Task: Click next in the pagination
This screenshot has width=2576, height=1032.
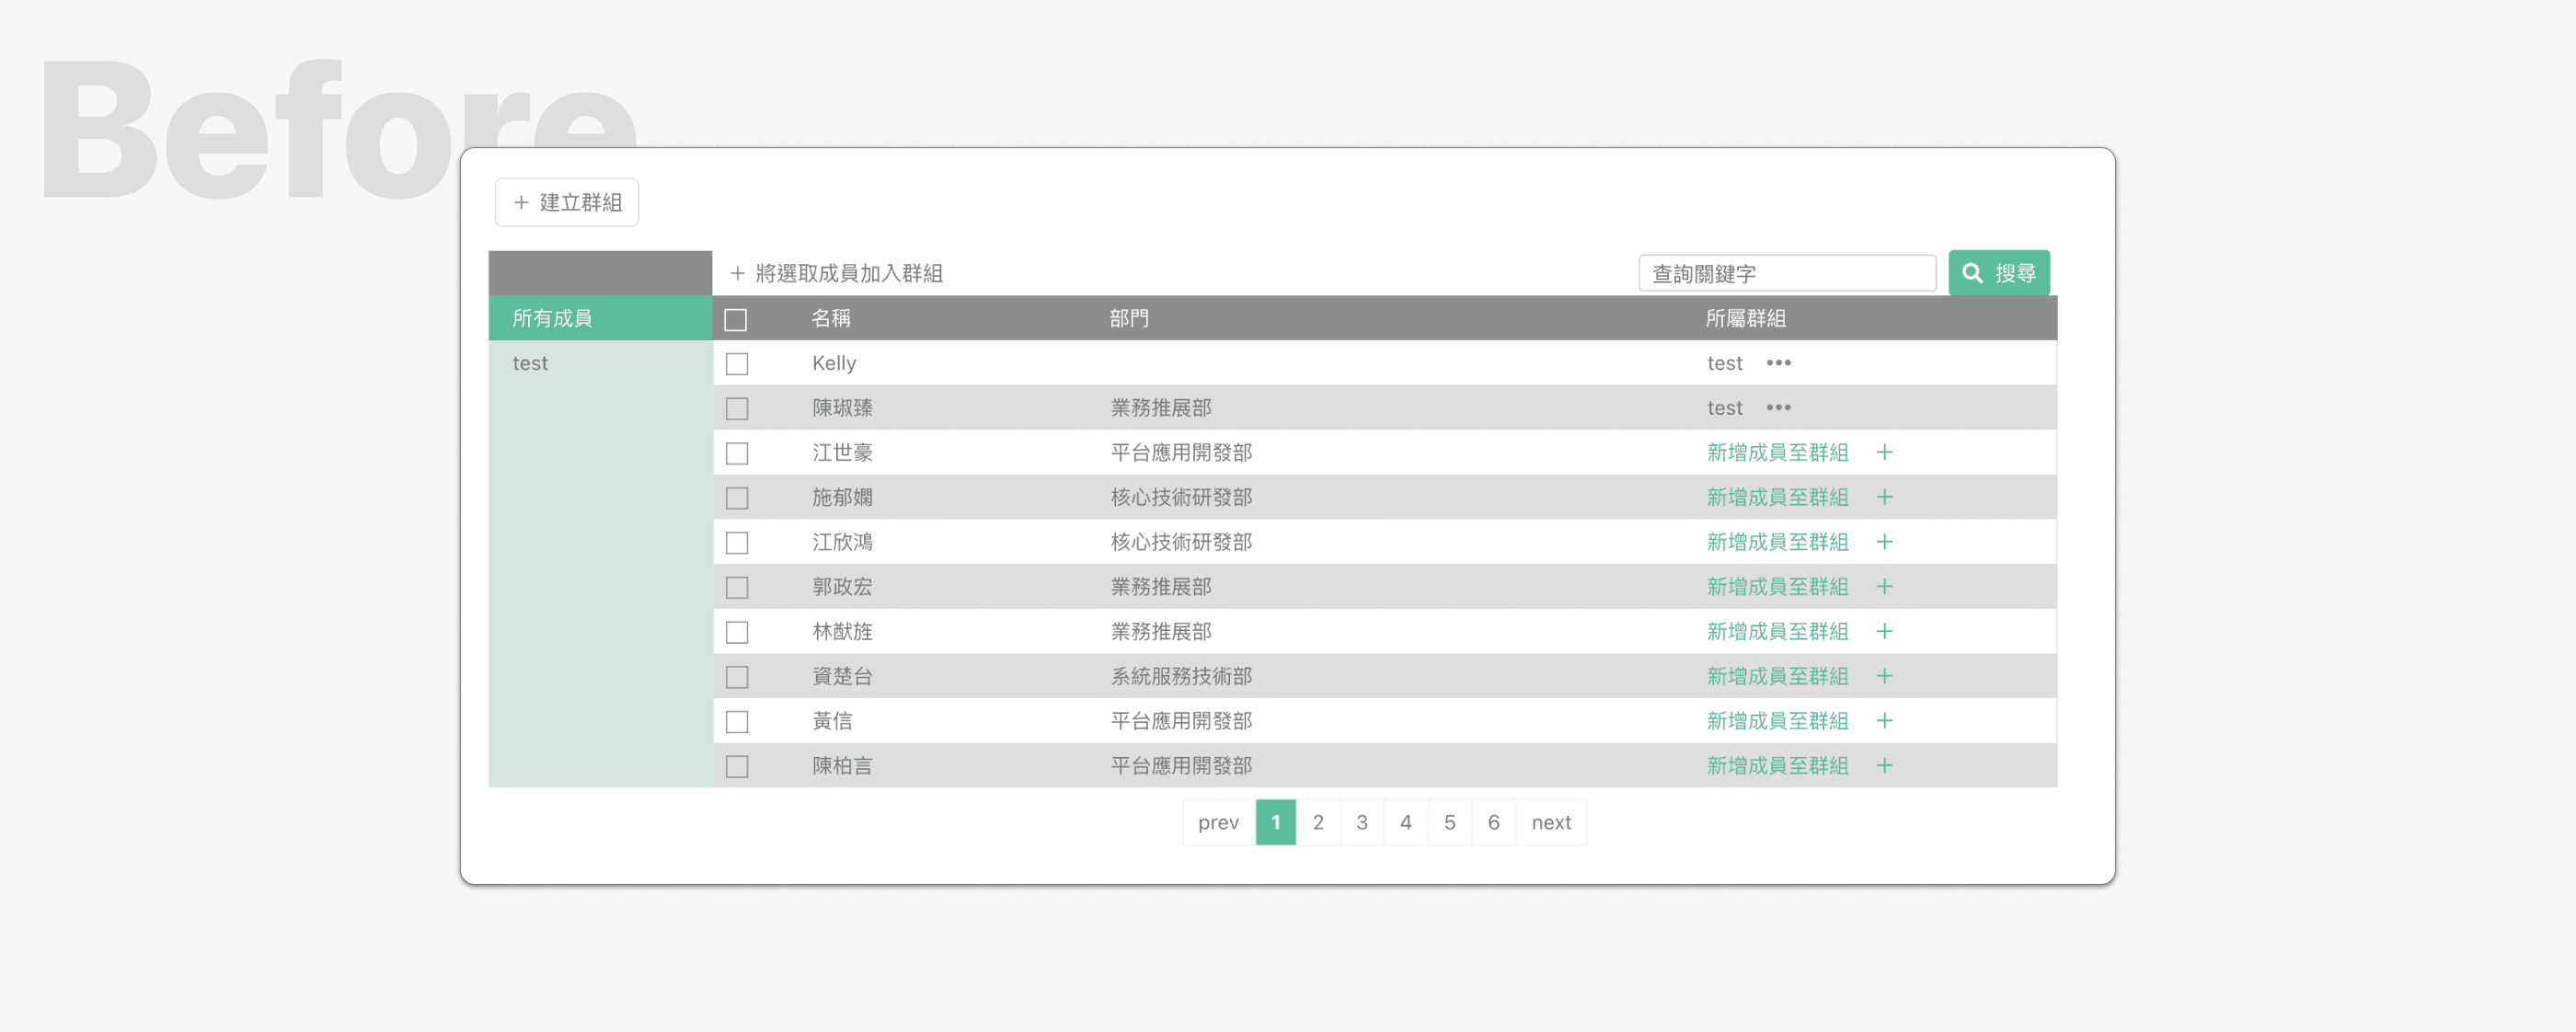Action: (1550, 822)
